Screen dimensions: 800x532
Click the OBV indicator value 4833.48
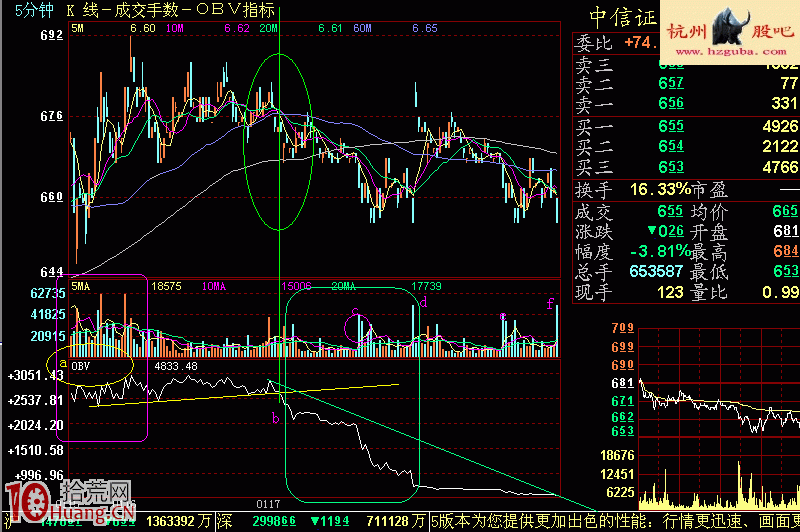[x=176, y=366]
